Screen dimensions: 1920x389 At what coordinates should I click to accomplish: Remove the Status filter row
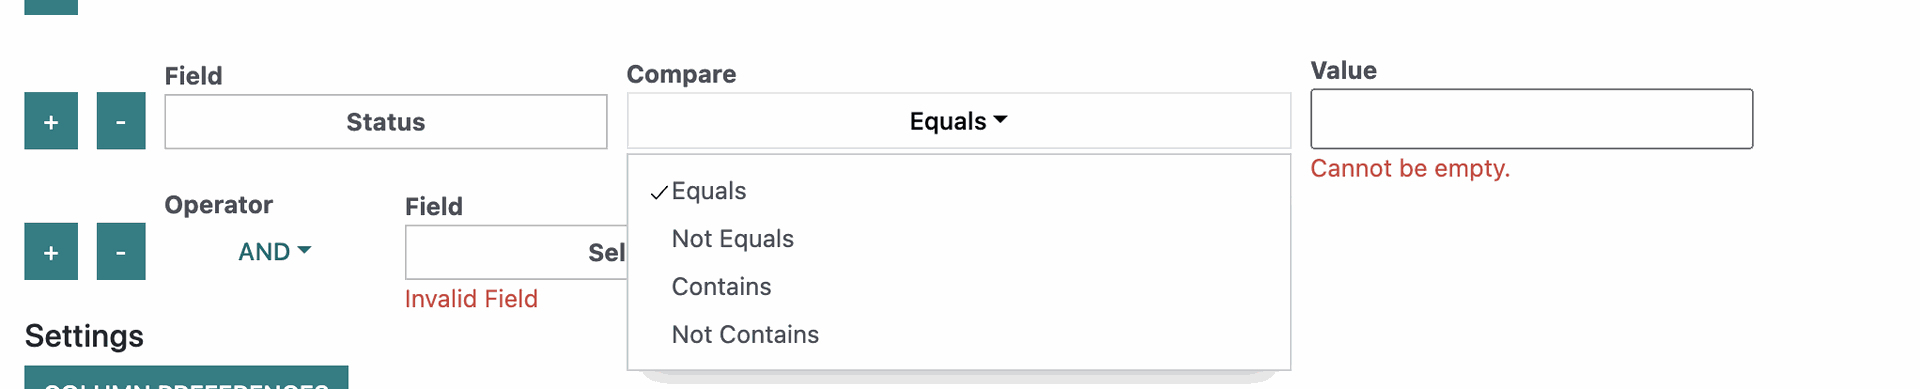pyautogui.click(x=121, y=121)
